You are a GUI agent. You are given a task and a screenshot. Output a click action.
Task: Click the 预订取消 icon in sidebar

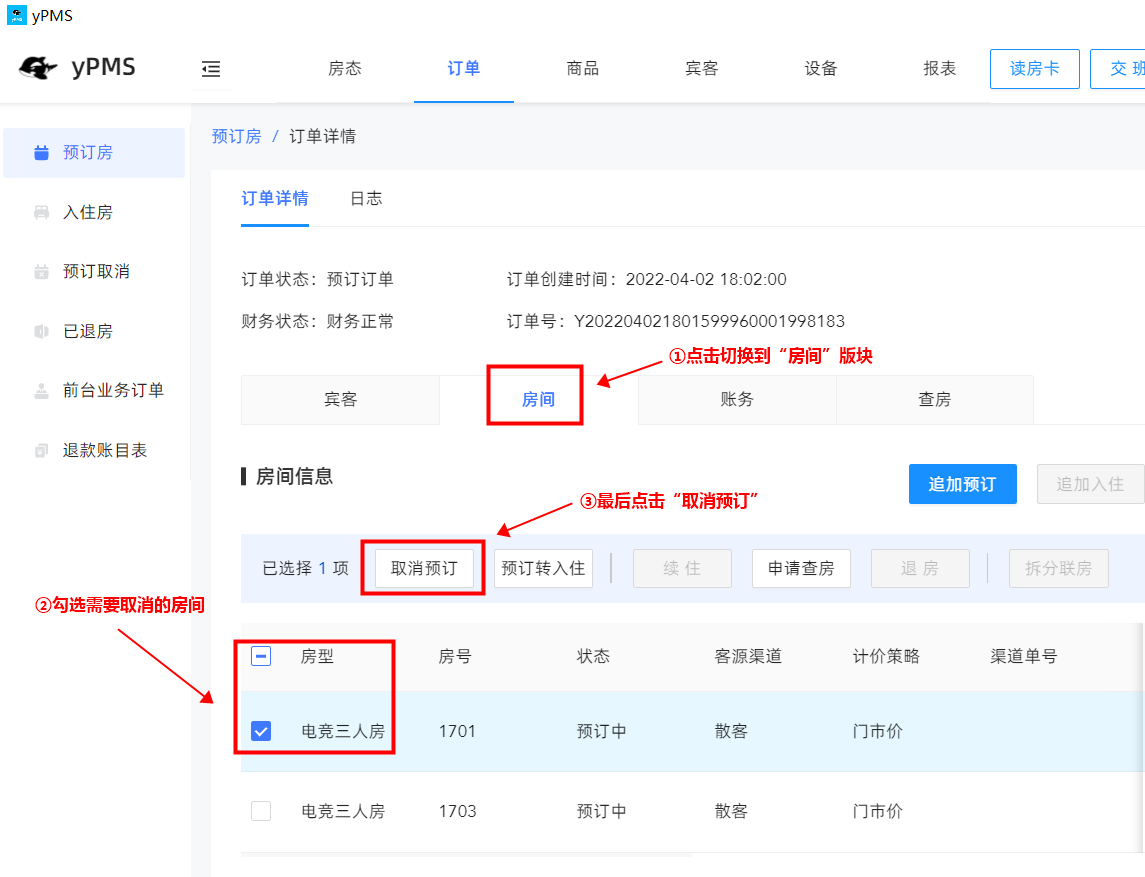(42, 272)
